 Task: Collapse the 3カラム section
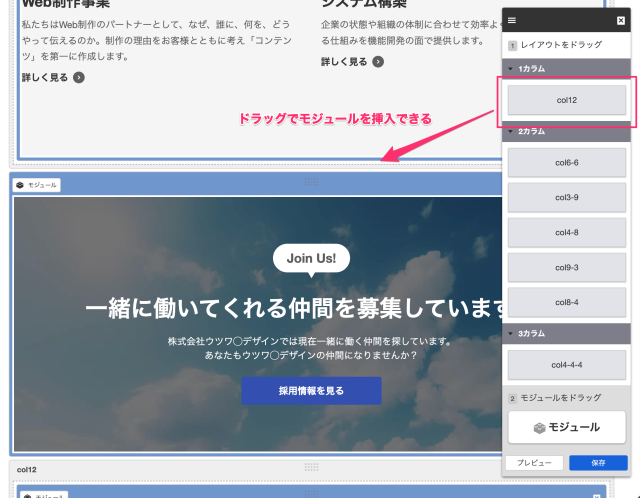tap(512, 332)
